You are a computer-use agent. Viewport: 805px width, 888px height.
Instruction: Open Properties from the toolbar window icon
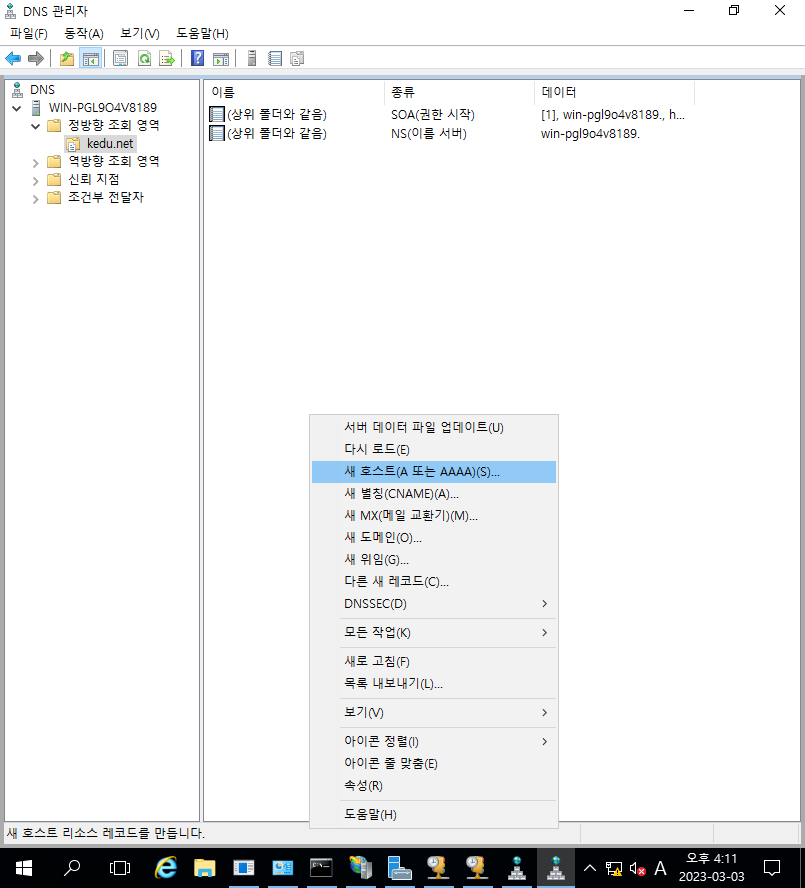pyautogui.click(x=120, y=58)
